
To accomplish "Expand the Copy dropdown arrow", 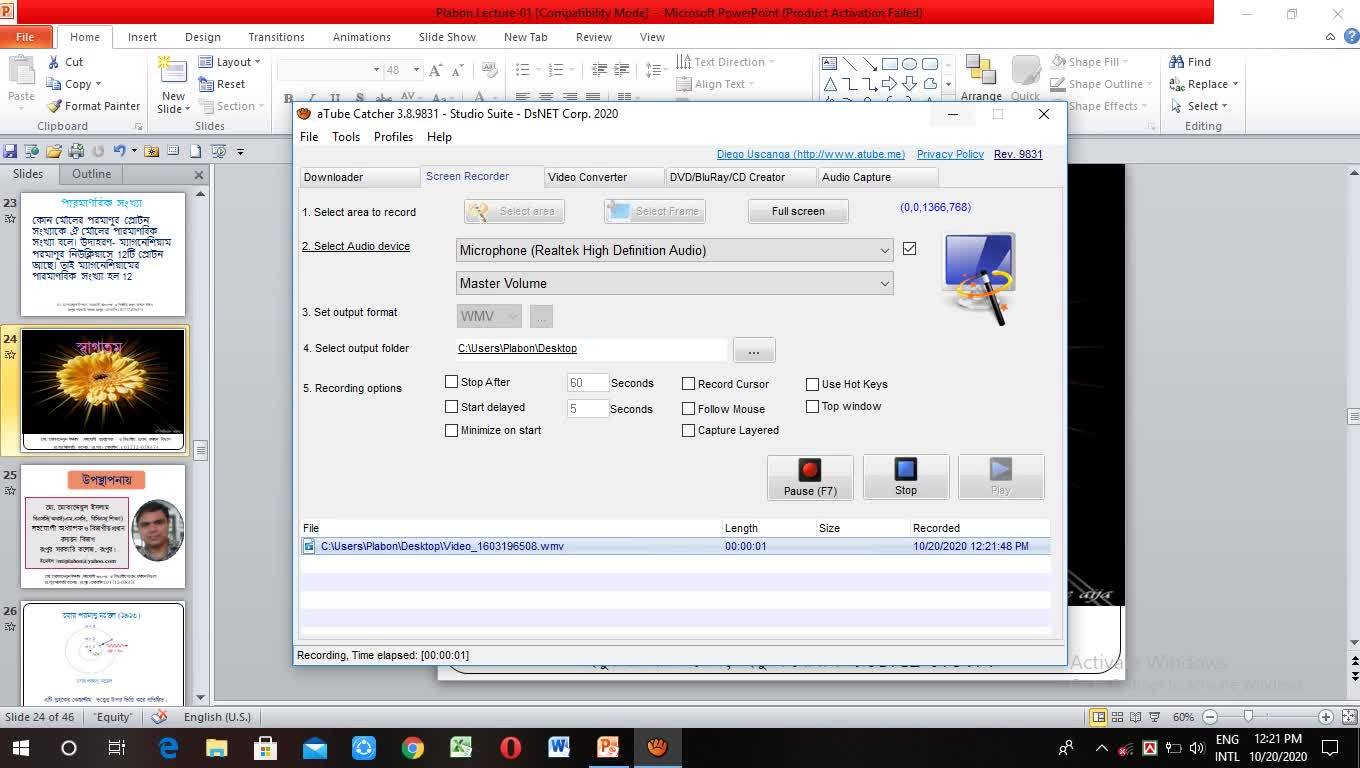I will 98,84.
